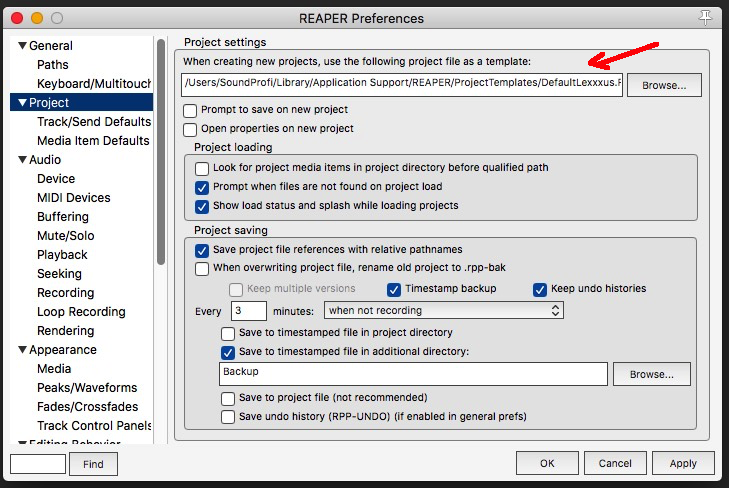This screenshot has width=729, height=488.
Task: Select Track/Send Defaults page
Action: coord(94,122)
